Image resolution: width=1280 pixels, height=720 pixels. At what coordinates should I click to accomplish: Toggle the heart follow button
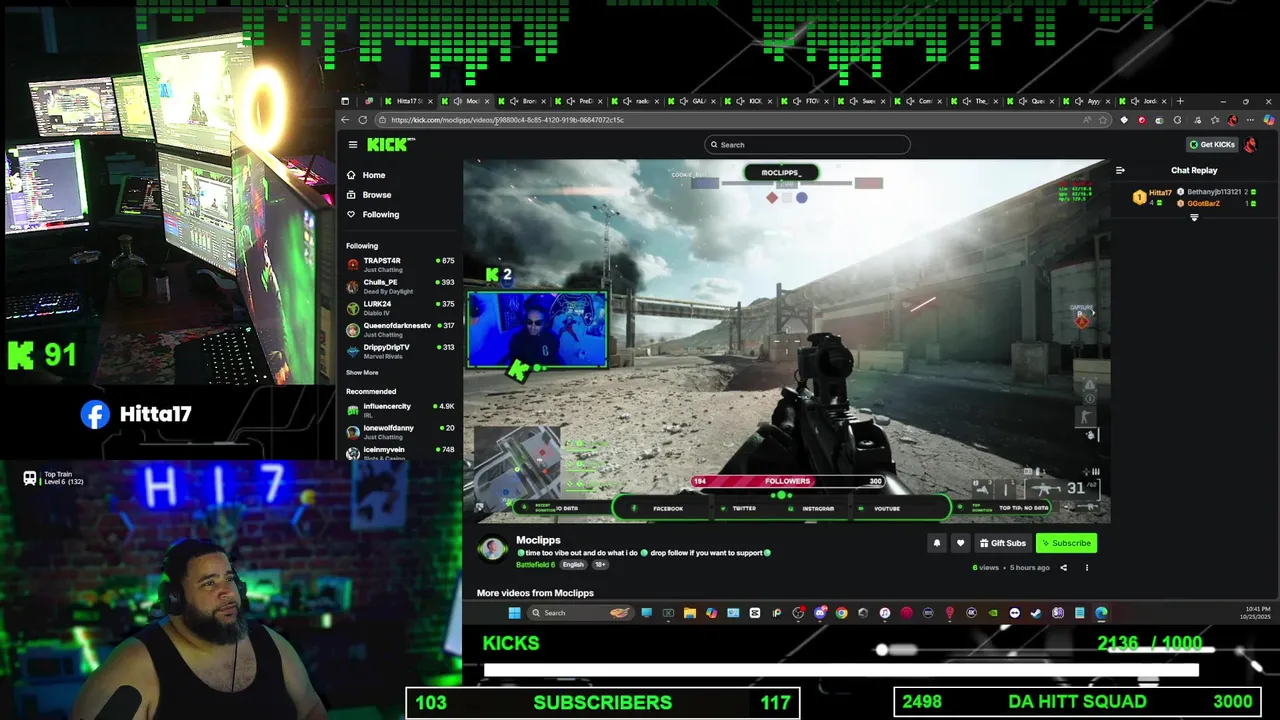pos(960,543)
